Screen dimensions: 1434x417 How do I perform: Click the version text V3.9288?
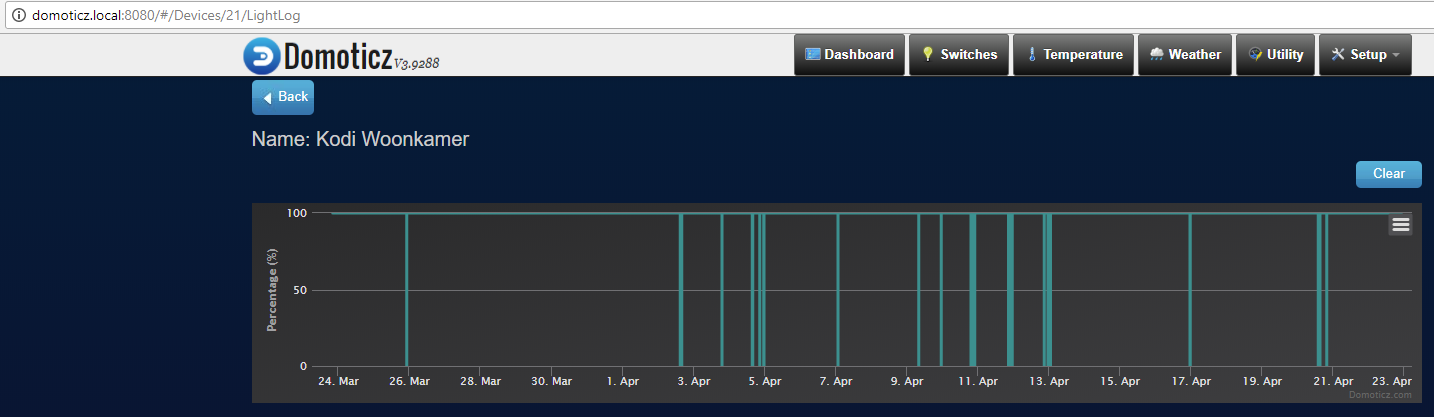point(417,63)
